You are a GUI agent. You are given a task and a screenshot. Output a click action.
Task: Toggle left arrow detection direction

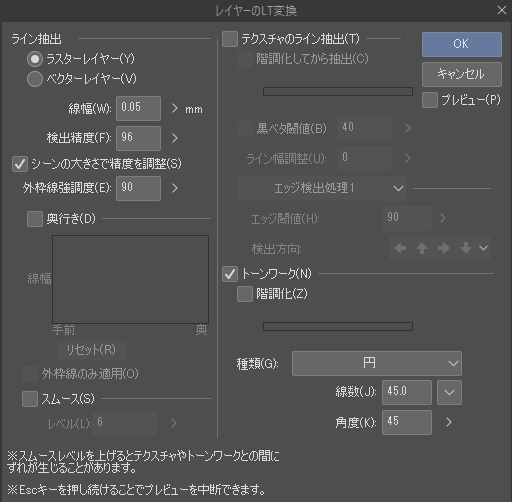point(400,248)
